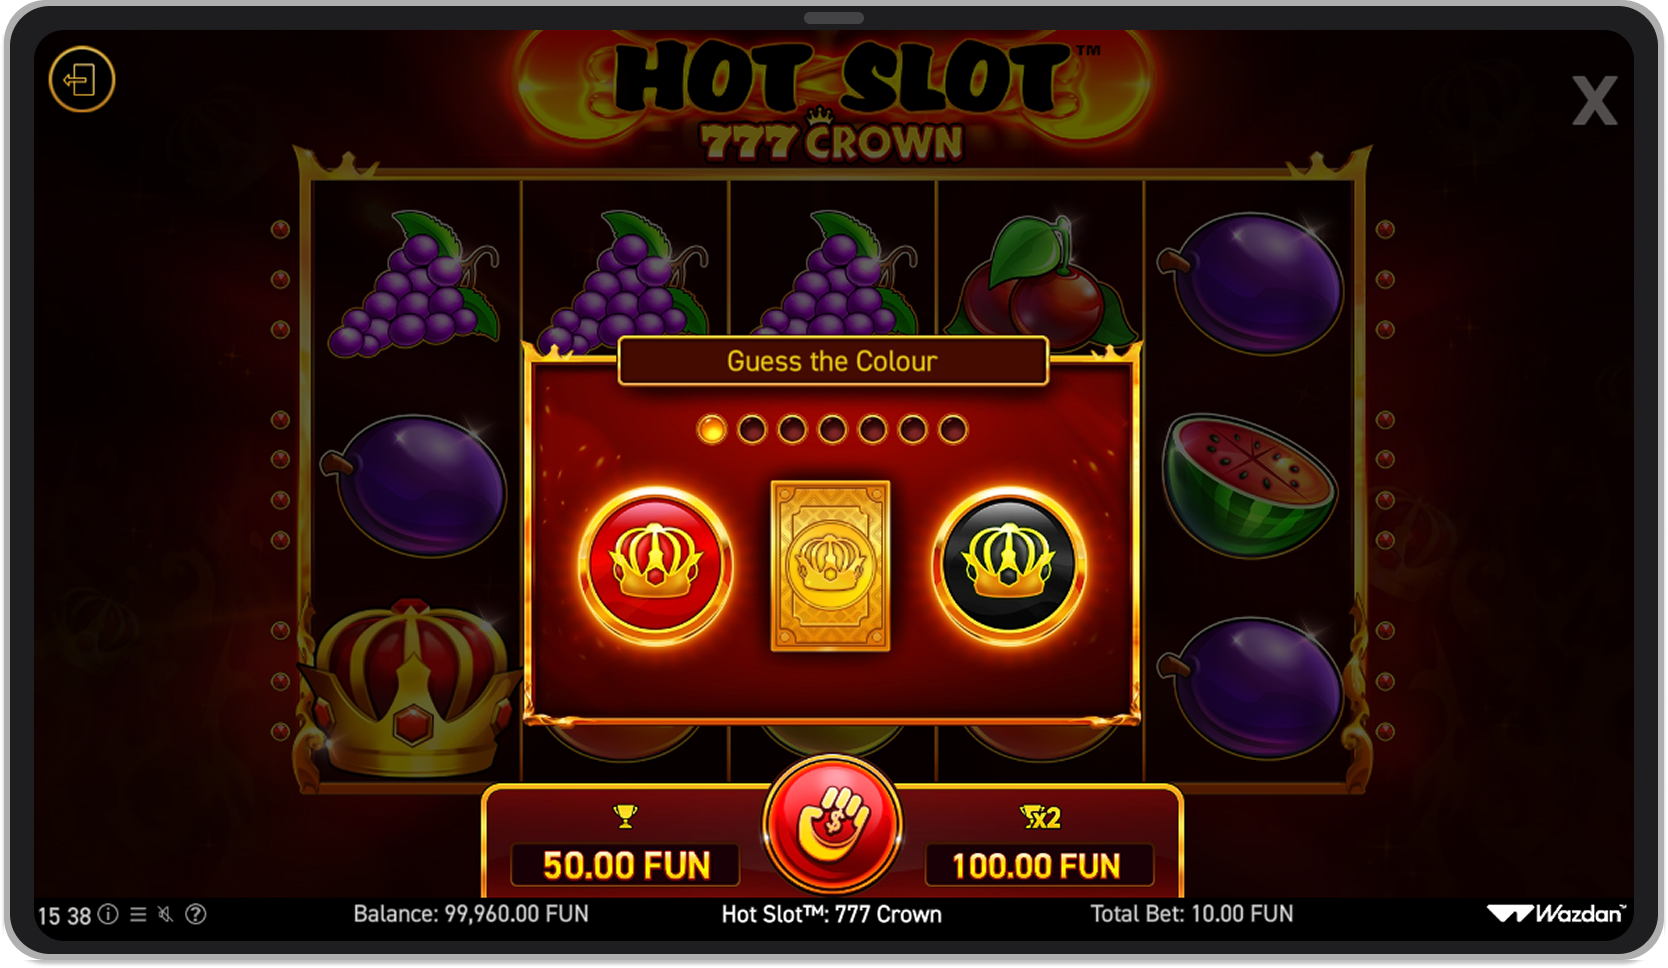Click the 50.00 FUN current win field
This screenshot has width=1668, height=968.
pos(626,866)
